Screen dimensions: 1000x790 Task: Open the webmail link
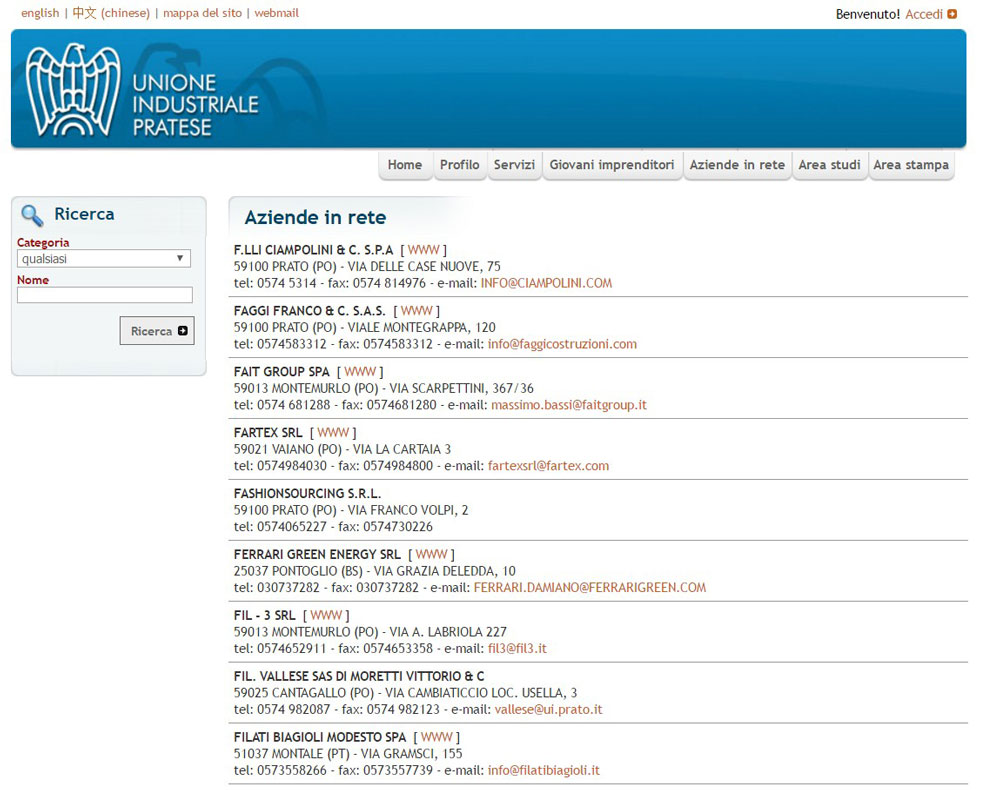click(276, 13)
